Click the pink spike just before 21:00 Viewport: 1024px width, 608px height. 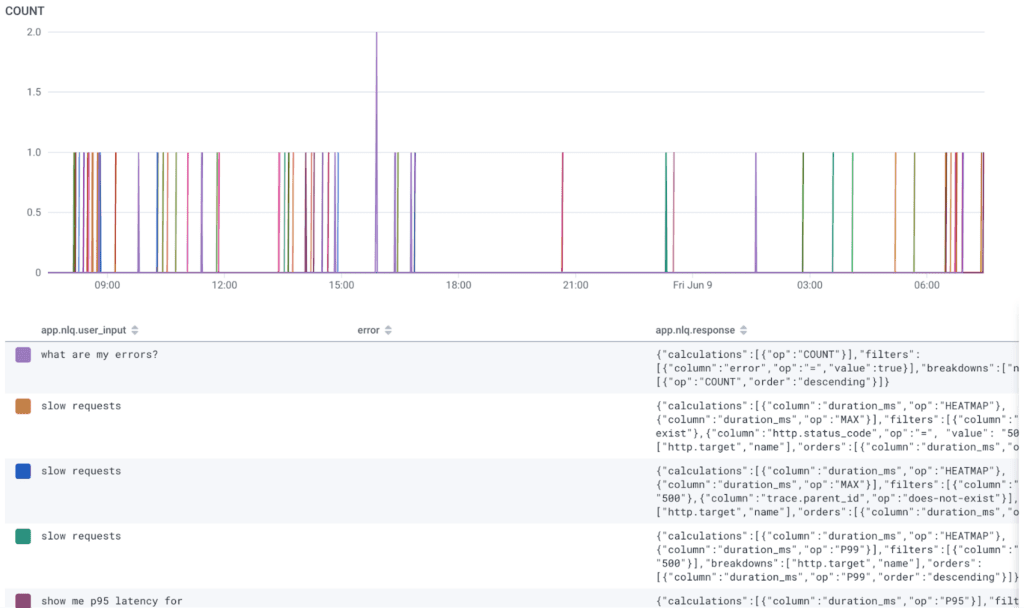pyautogui.click(x=563, y=210)
